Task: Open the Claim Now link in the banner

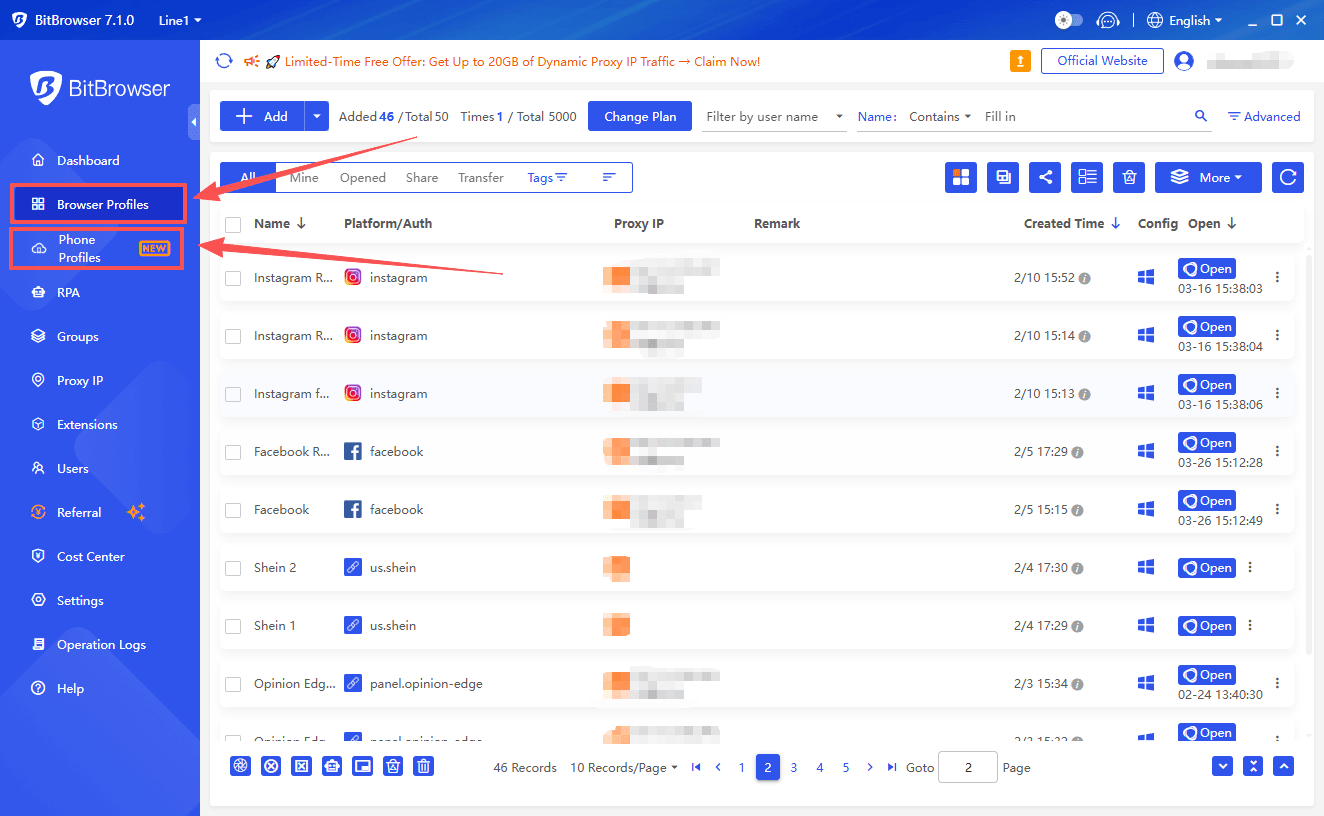Action: [x=727, y=61]
